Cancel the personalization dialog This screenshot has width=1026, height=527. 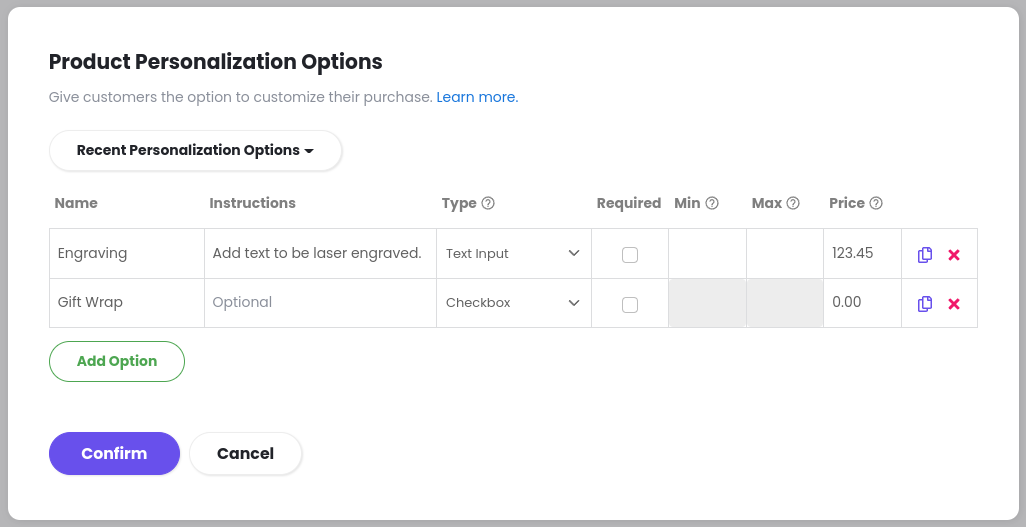click(245, 454)
